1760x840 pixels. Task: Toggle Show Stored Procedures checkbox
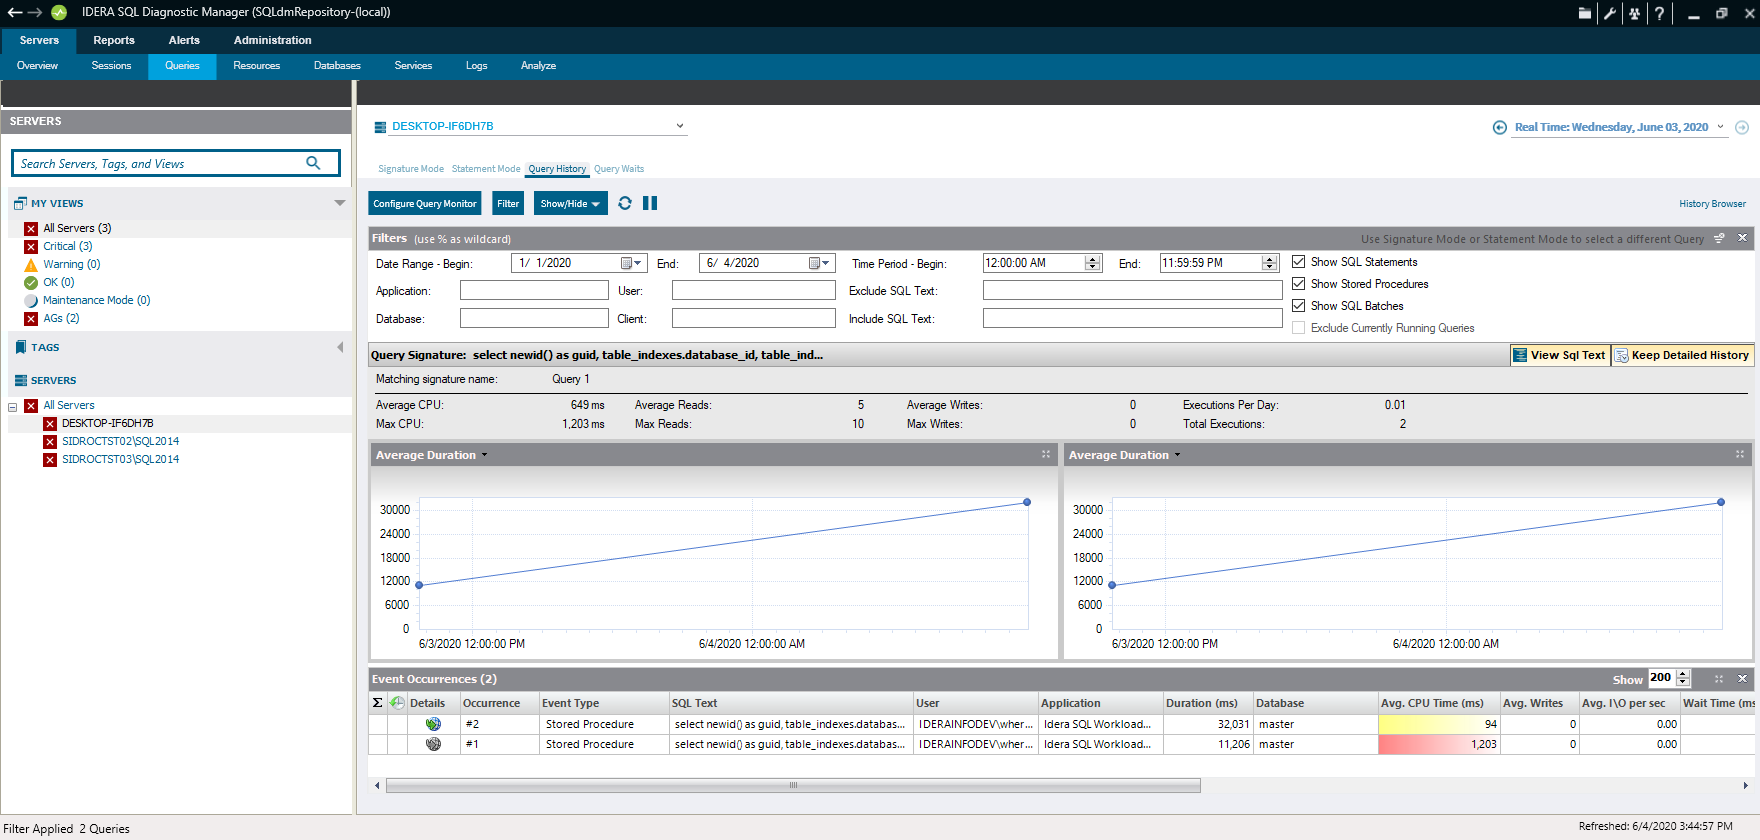coord(1298,284)
